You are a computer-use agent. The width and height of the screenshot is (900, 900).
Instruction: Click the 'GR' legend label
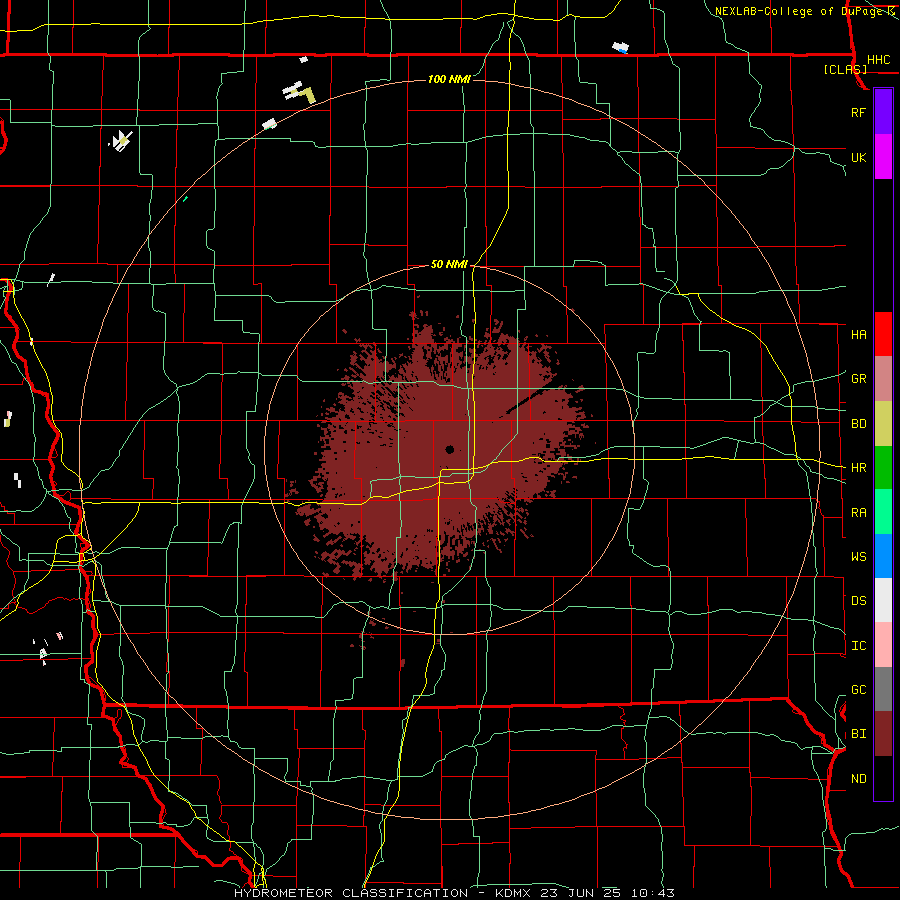point(859,379)
